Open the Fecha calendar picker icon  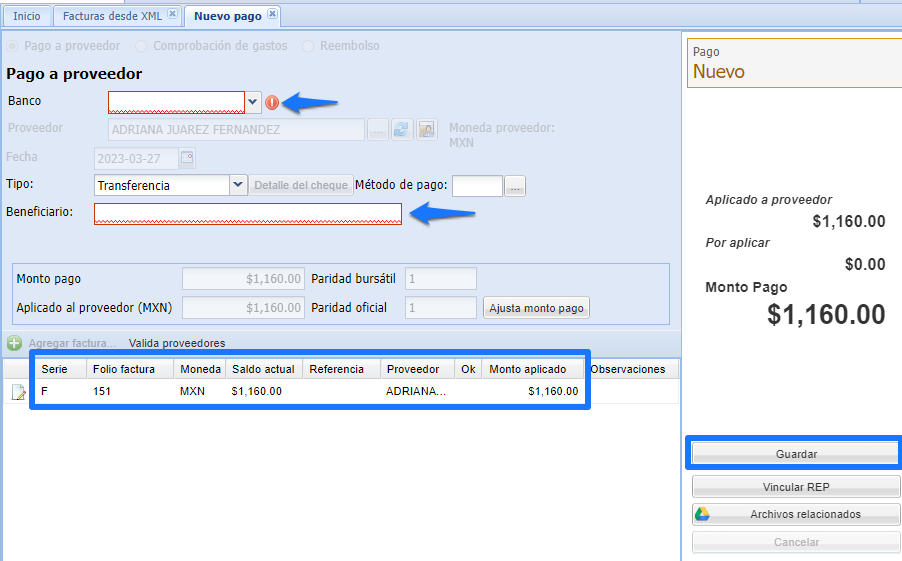click(x=187, y=157)
